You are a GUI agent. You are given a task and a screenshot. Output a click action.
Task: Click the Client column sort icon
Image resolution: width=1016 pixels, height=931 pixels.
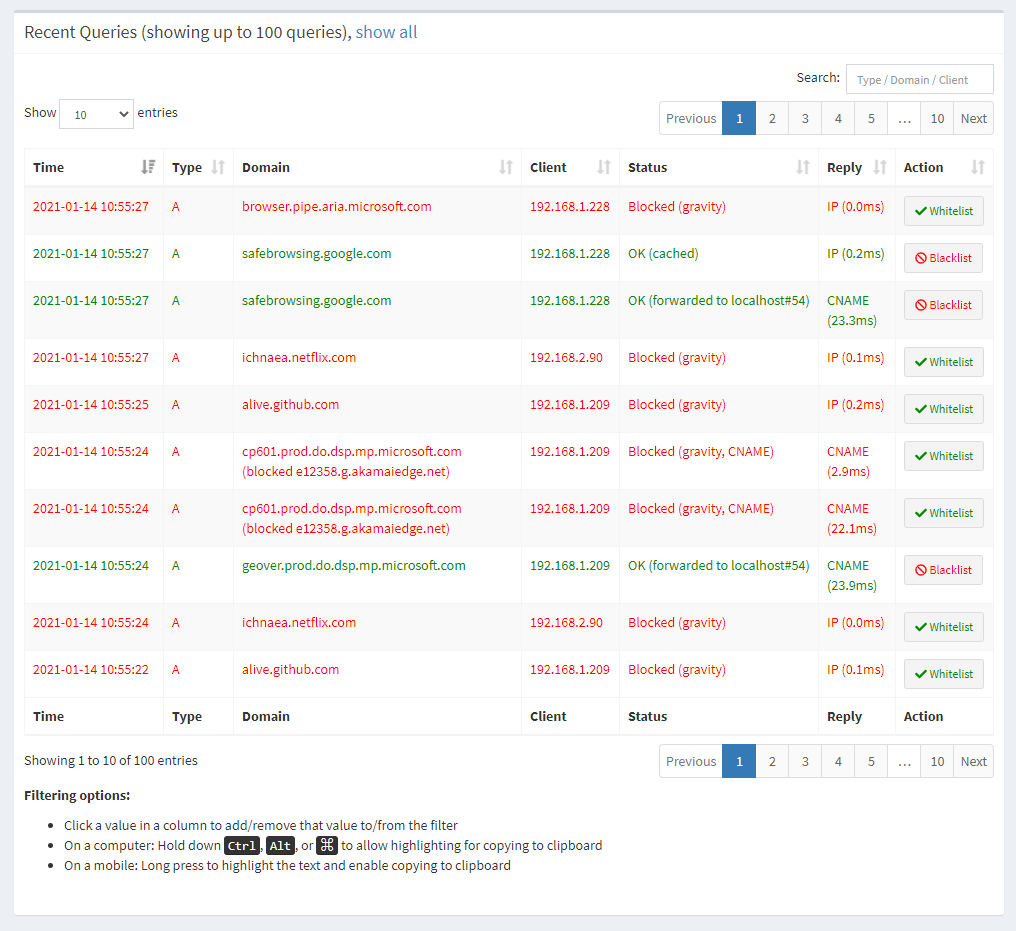coord(604,168)
